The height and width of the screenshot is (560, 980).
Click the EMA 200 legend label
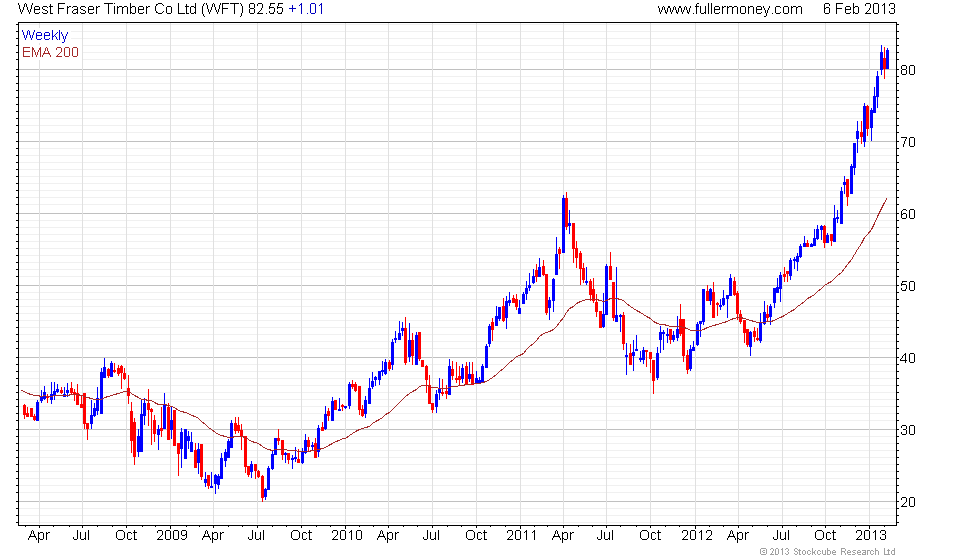coord(50,52)
